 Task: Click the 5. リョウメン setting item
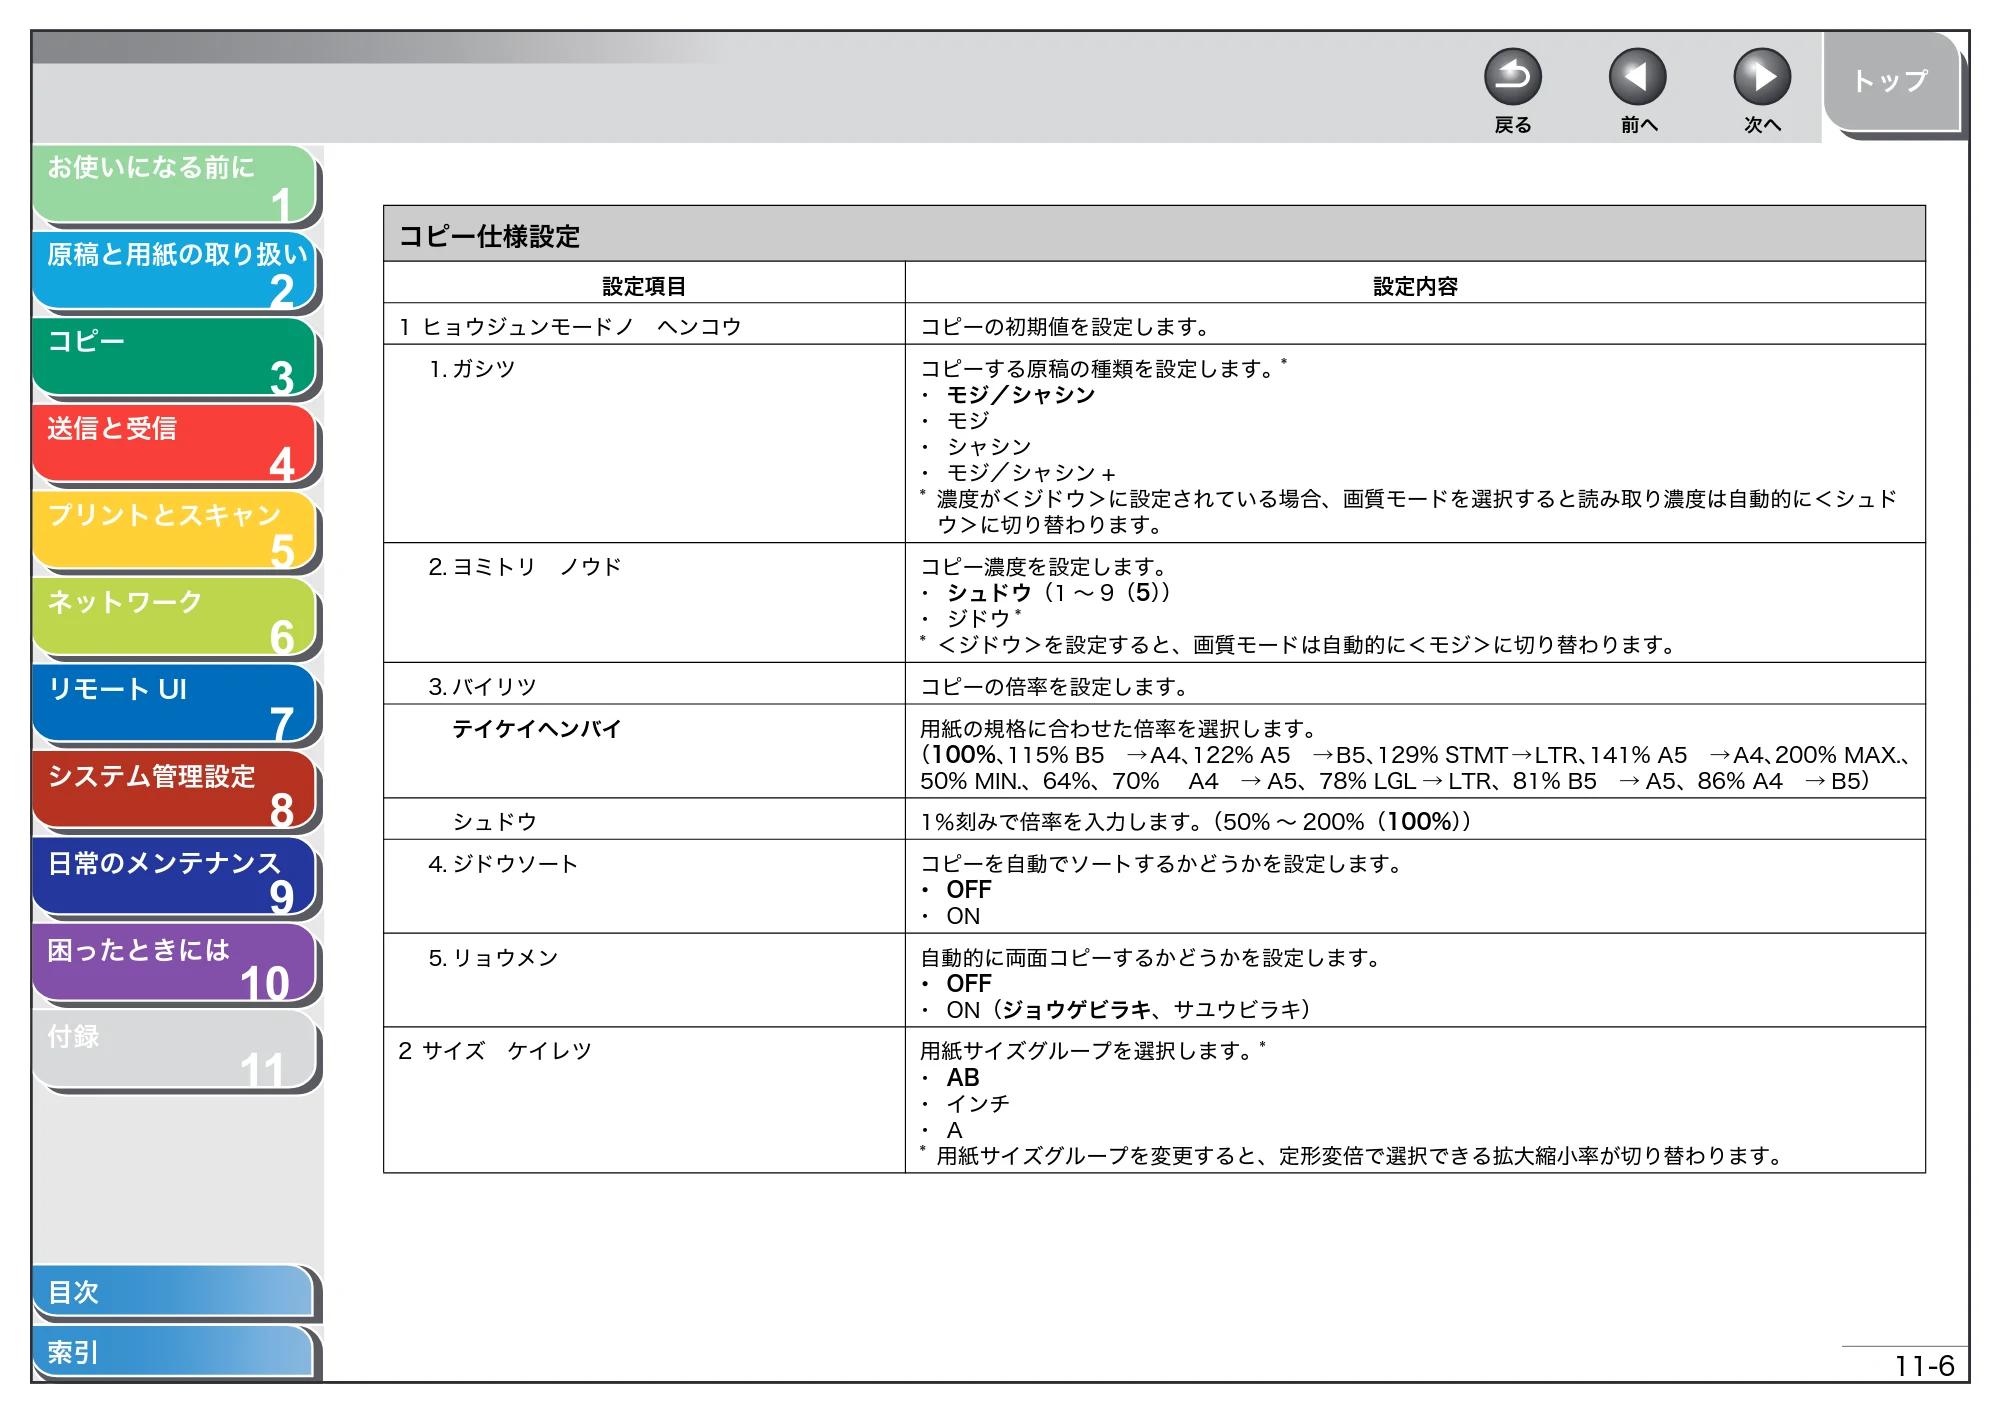coord(493,957)
